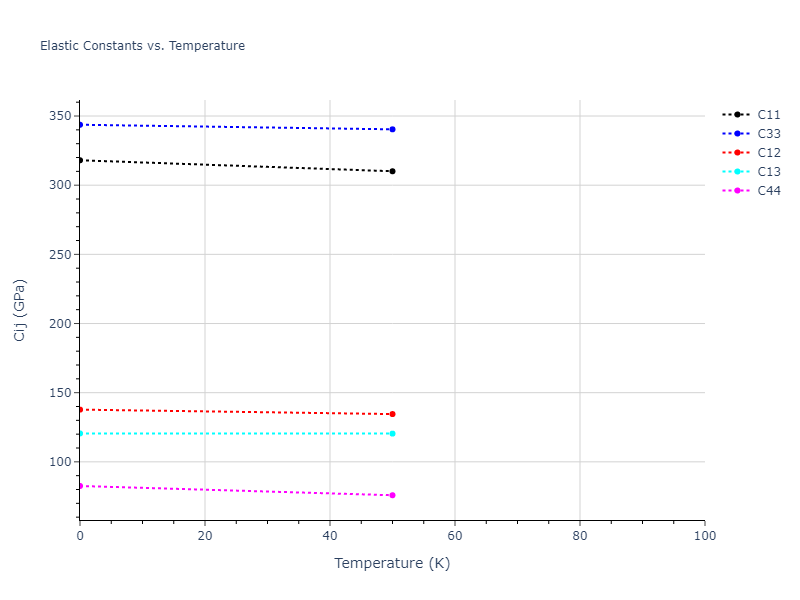Screen dimensions: 800x600
Task: Select the cyan C13 marker at 50 K
Action: [392, 433]
